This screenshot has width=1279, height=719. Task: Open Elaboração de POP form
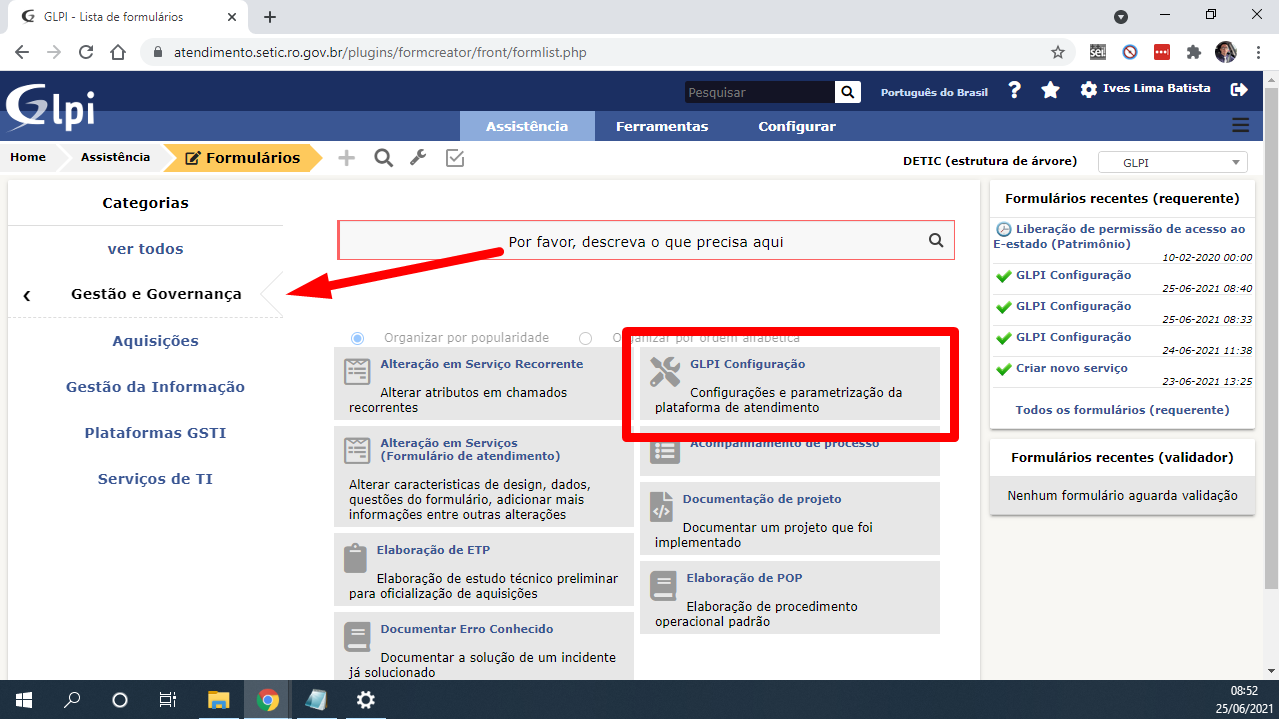[744, 578]
